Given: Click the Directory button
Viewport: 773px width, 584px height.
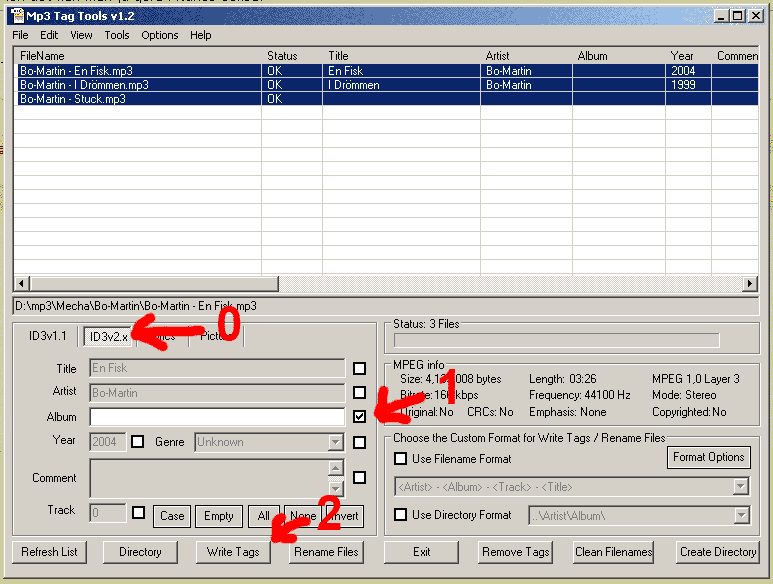Looking at the screenshot, I should [140, 552].
